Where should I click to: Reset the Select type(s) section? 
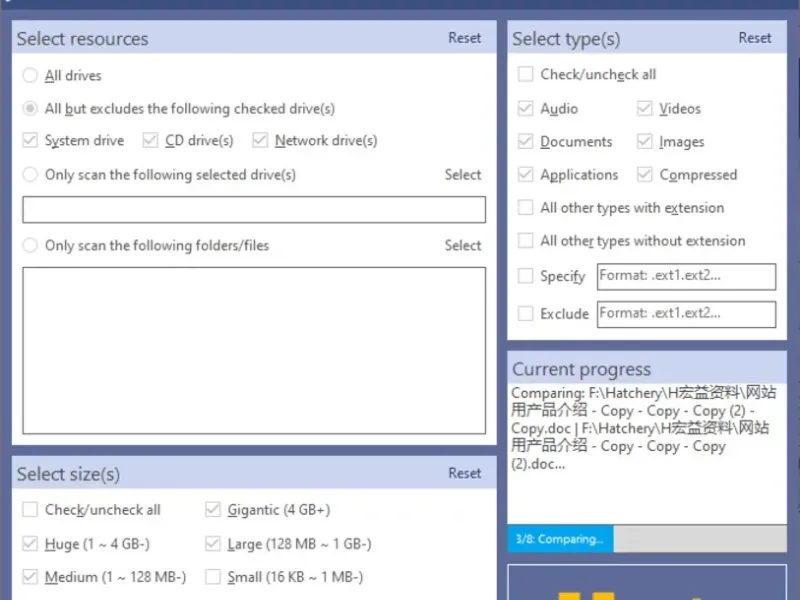[755, 38]
